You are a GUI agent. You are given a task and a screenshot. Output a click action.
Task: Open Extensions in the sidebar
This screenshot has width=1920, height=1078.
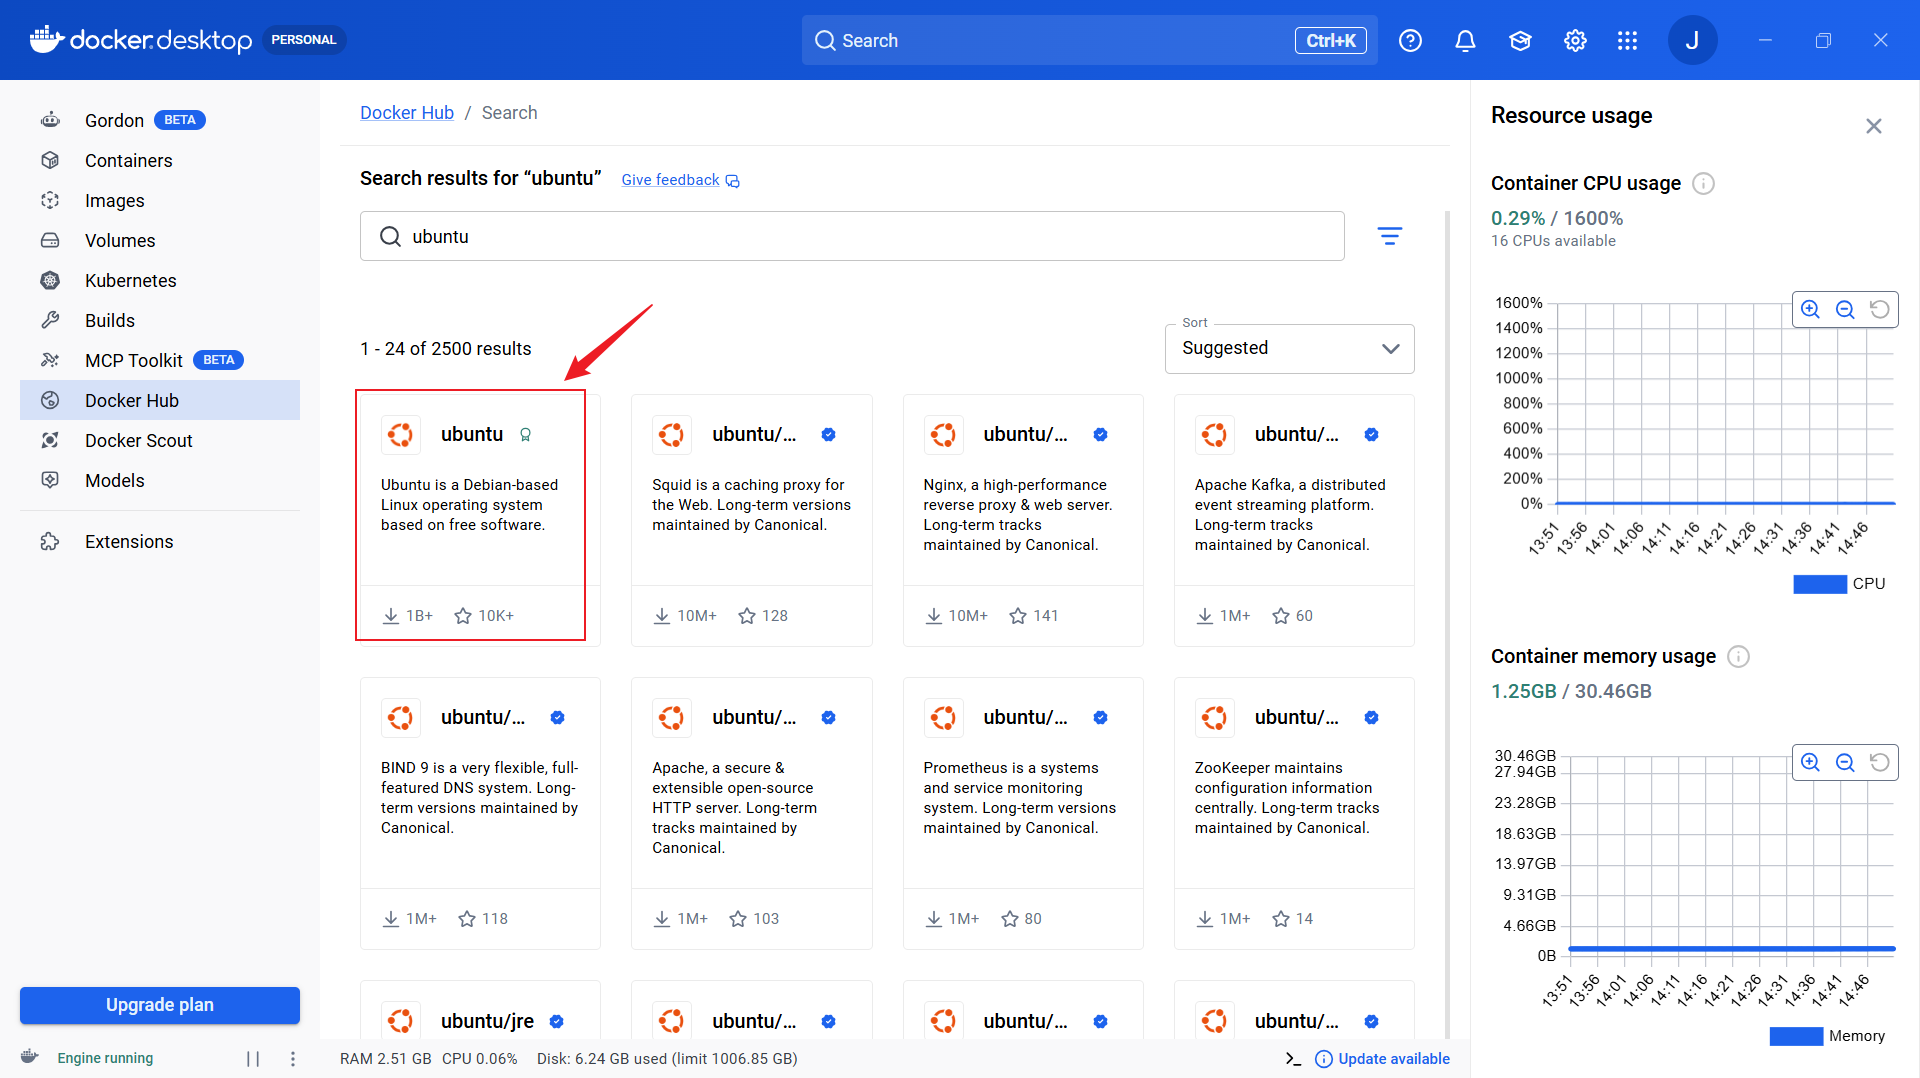click(160, 541)
